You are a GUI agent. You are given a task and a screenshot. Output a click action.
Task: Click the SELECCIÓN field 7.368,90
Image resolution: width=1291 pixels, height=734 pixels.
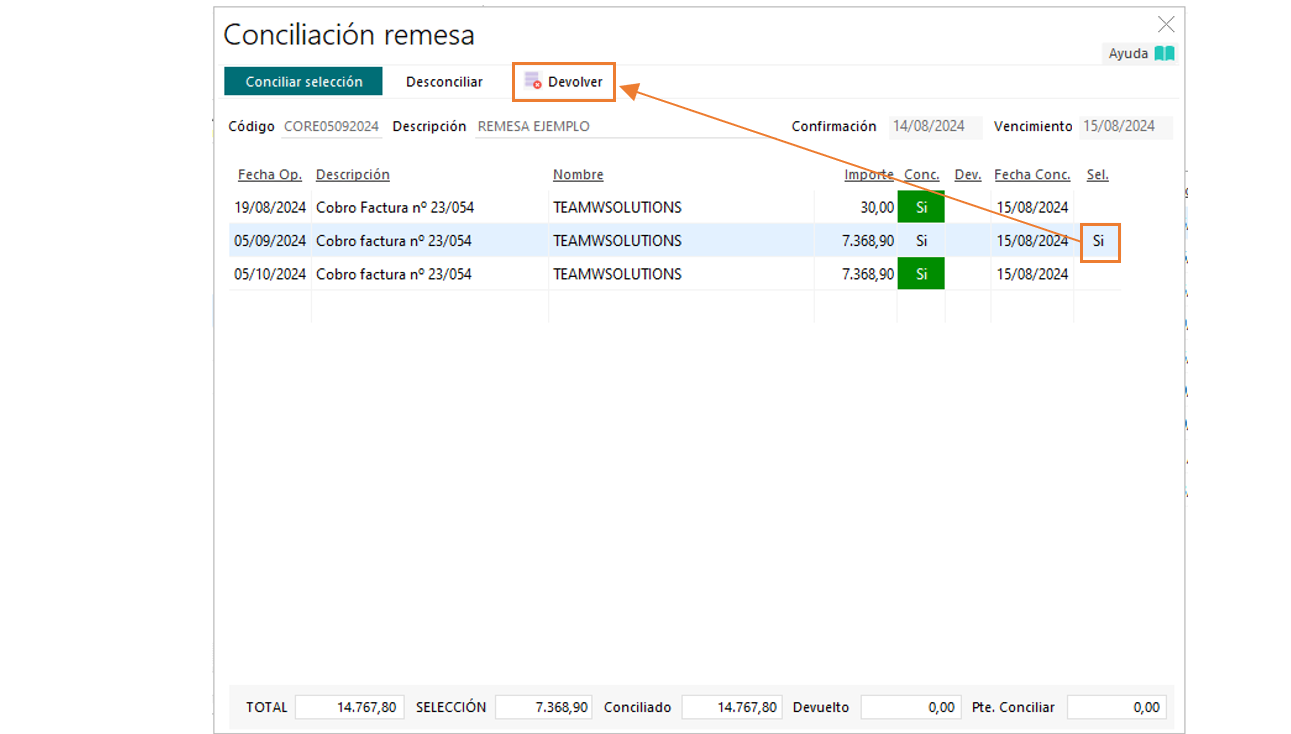click(545, 707)
